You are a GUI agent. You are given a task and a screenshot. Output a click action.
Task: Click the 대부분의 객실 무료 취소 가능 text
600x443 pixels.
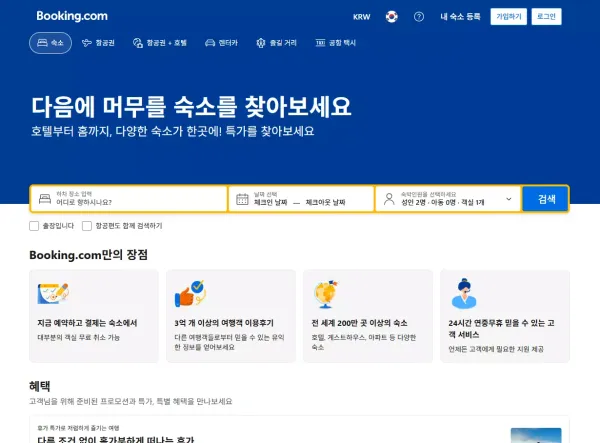click(78, 337)
